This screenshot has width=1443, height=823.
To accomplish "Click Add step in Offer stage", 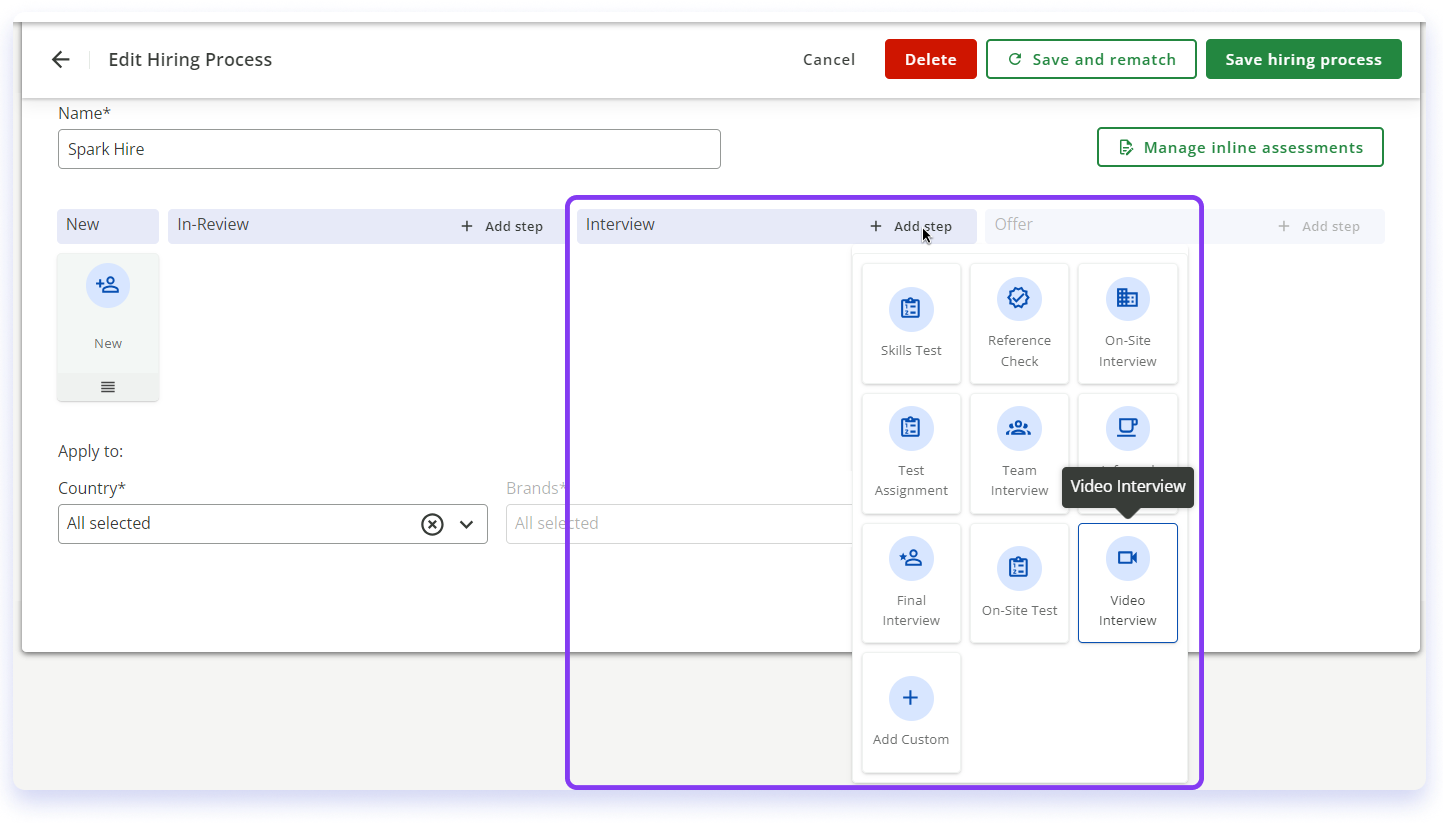I will click(1319, 227).
